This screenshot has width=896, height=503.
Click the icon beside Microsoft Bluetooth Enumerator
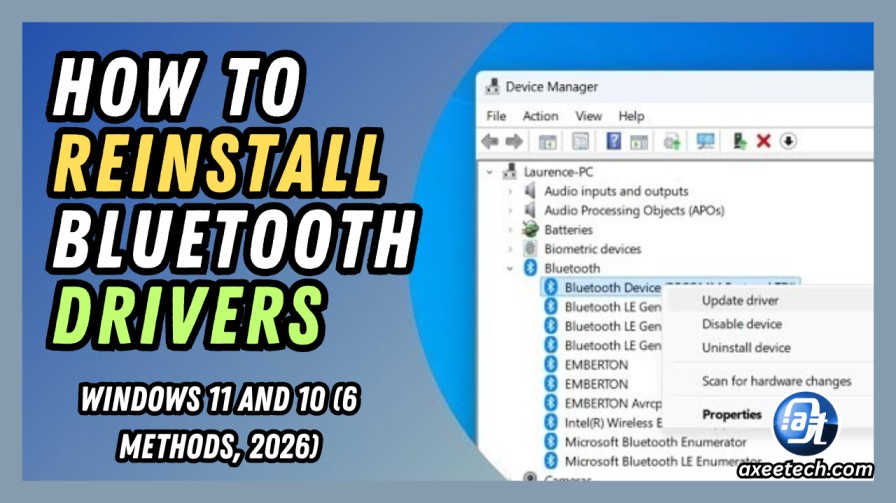[551, 442]
